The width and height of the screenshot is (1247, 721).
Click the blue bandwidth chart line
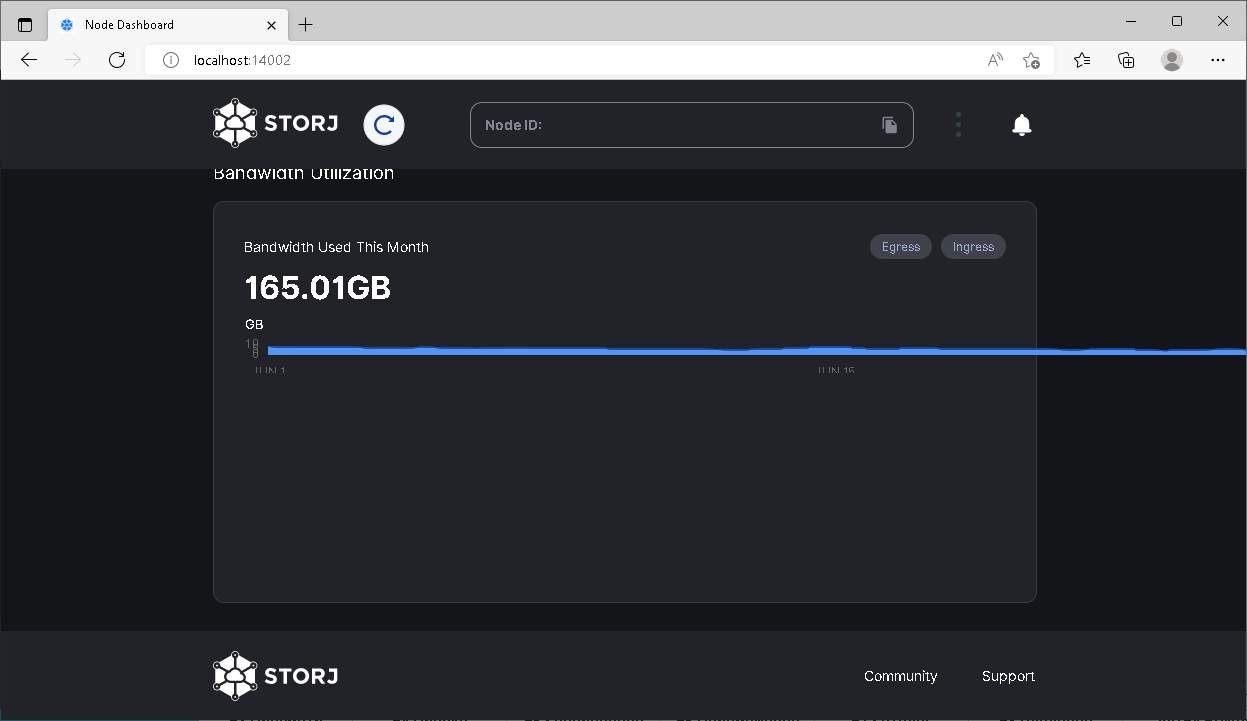point(757,351)
